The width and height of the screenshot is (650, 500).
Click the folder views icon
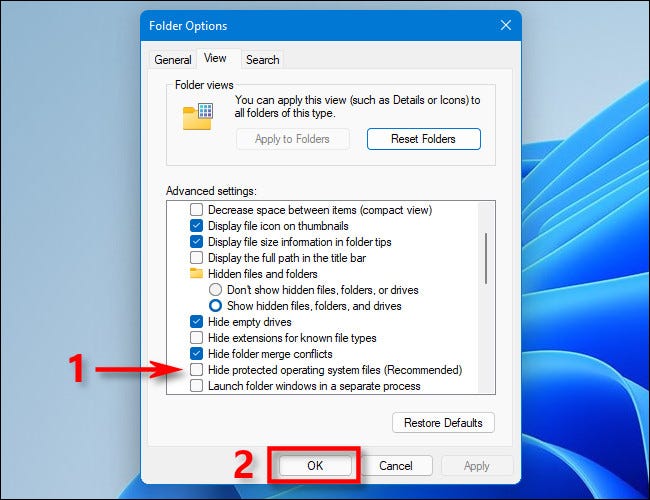click(x=197, y=116)
